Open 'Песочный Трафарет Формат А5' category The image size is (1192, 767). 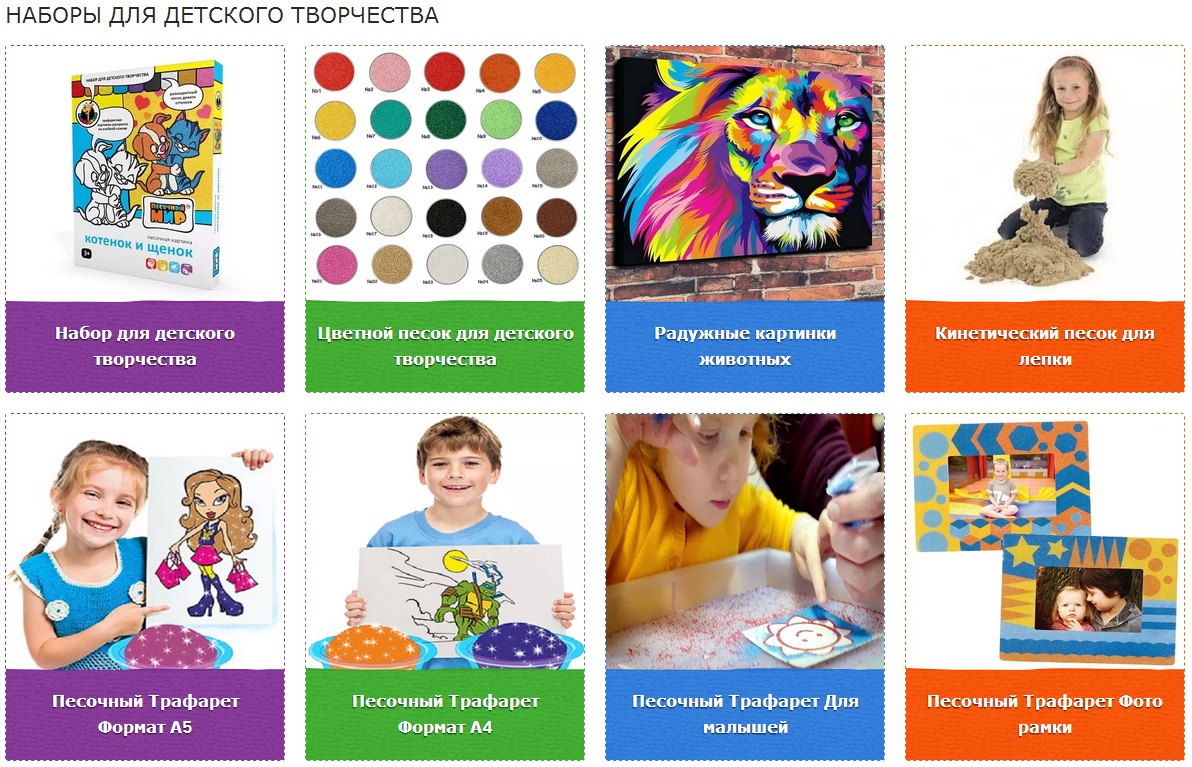[145, 715]
